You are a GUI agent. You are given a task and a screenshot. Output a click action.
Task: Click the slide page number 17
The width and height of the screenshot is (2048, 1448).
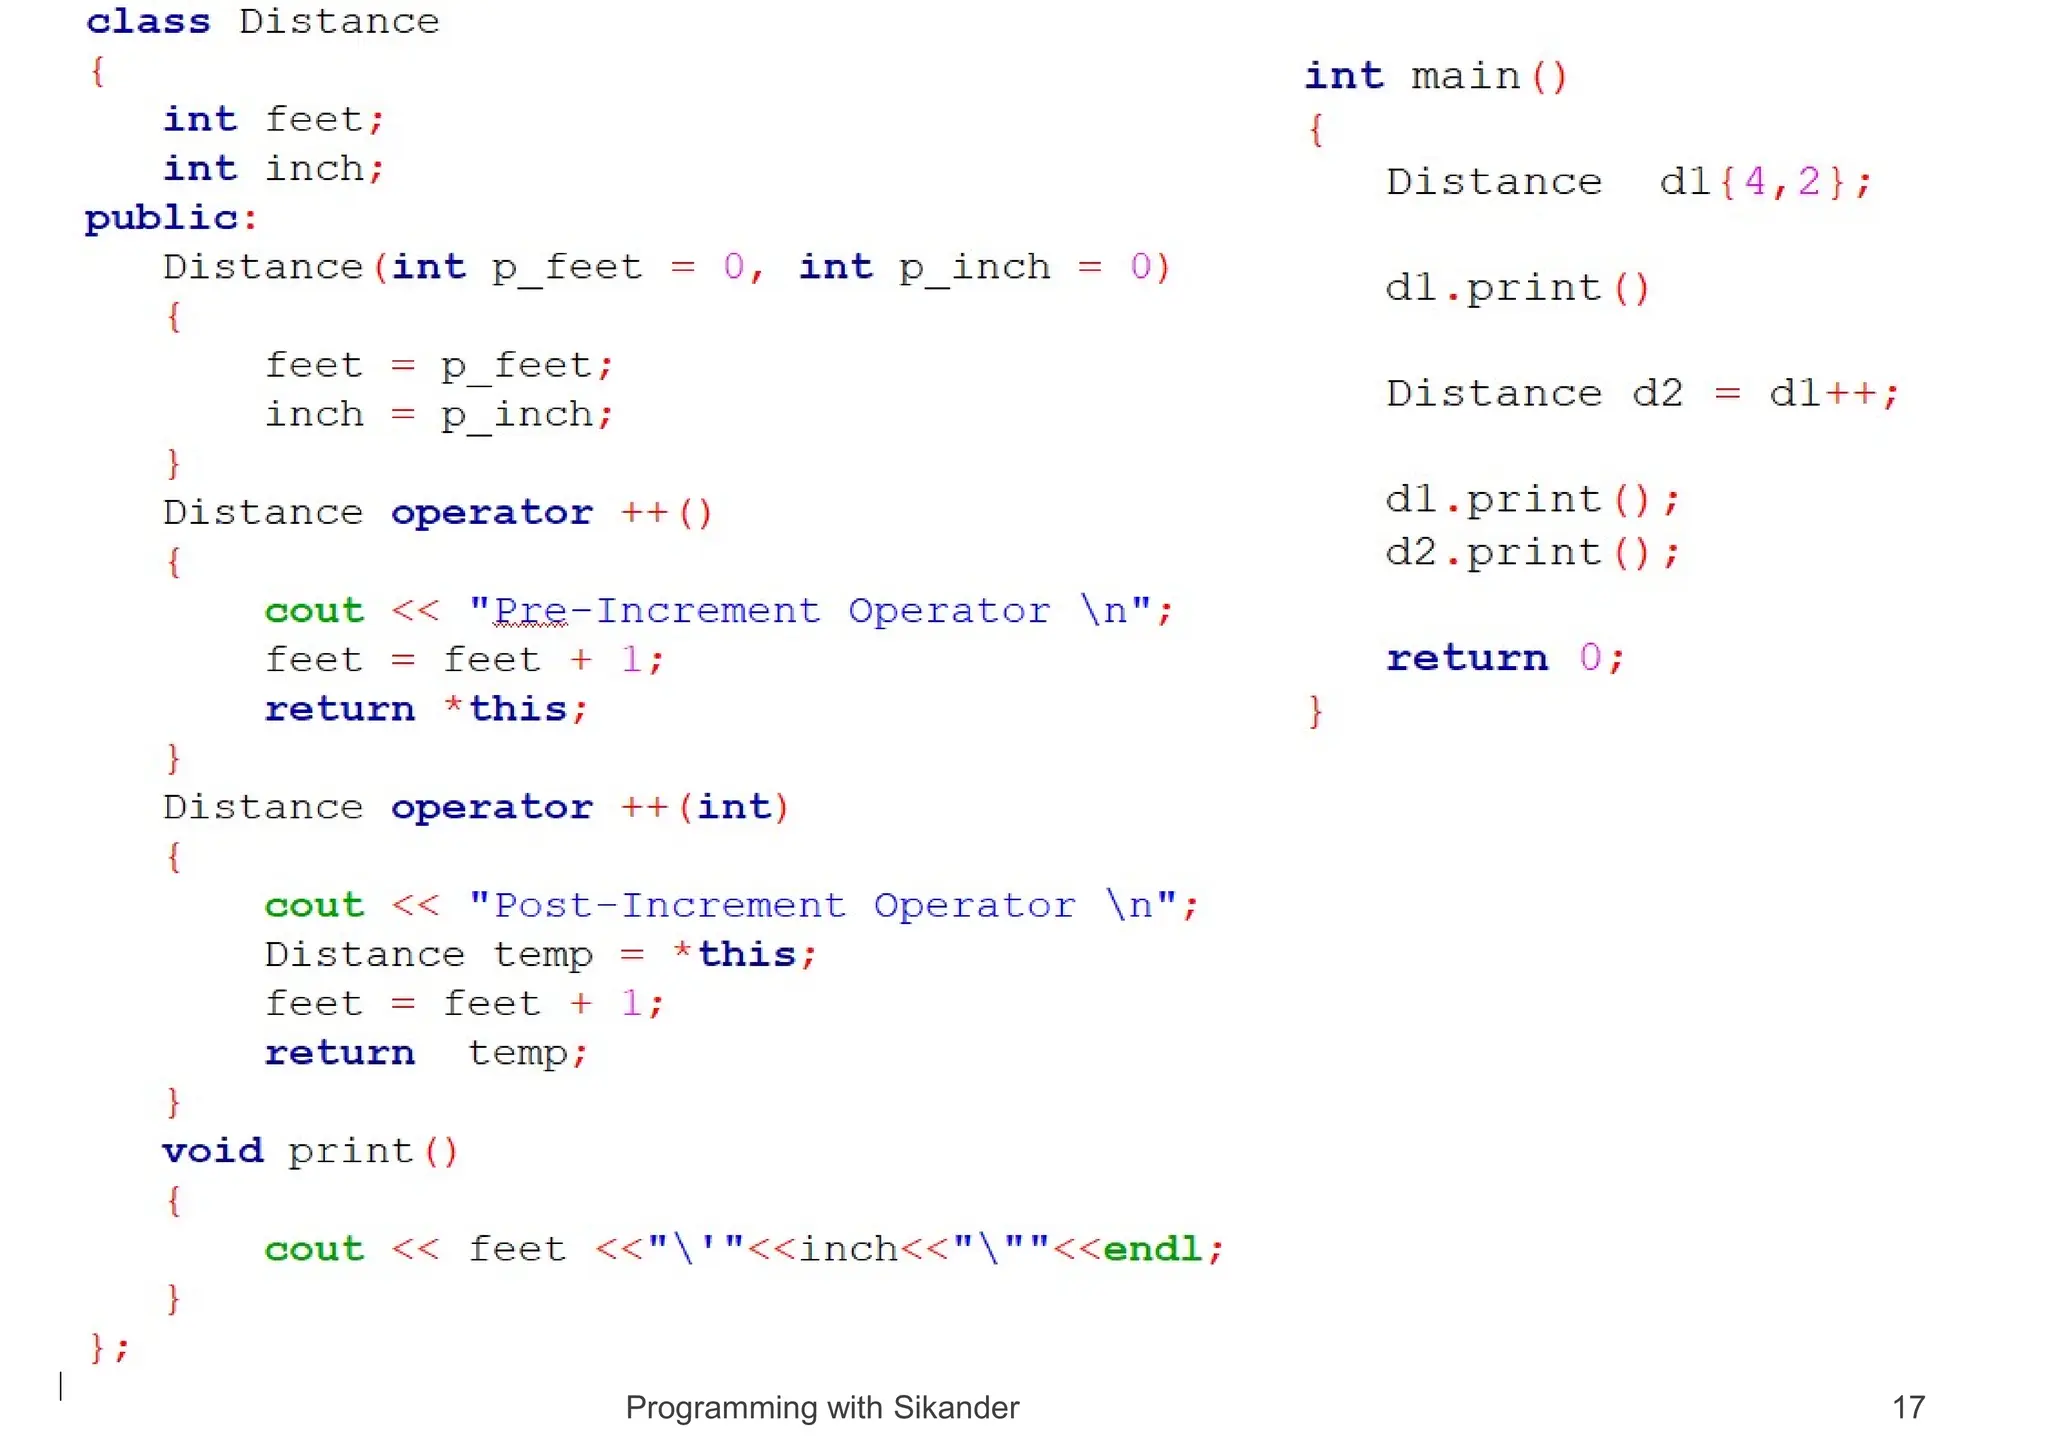click(x=1908, y=1407)
